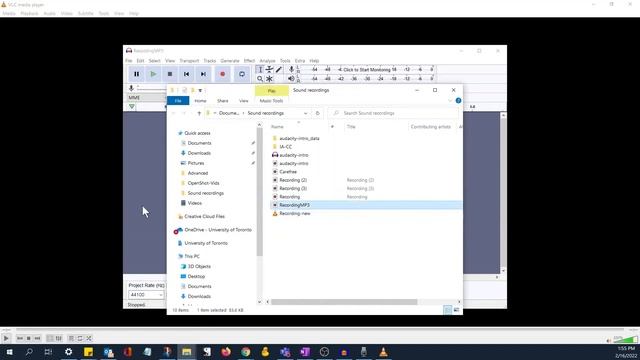Switch to Explorer Share ribbon tab
640x360 pixels.
(x=223, y=101)
